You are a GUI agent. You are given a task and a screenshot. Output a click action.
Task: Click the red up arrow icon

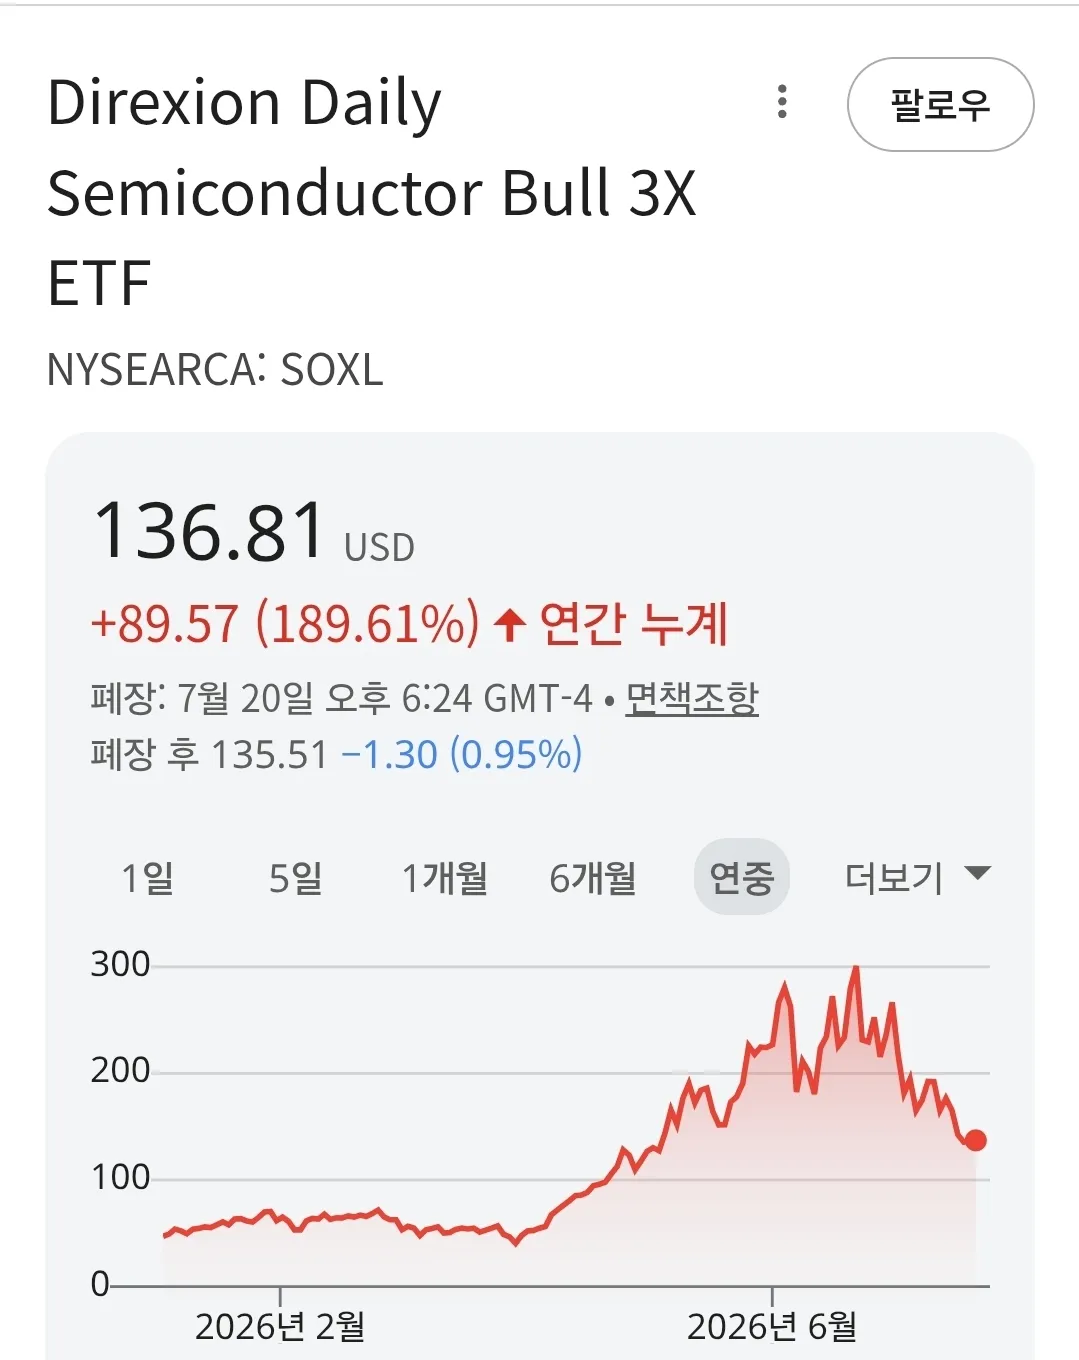pos(510,625)
